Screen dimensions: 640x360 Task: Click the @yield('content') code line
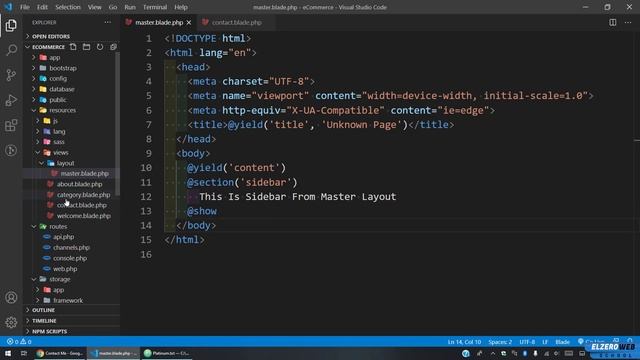click(x=236, y=168)
